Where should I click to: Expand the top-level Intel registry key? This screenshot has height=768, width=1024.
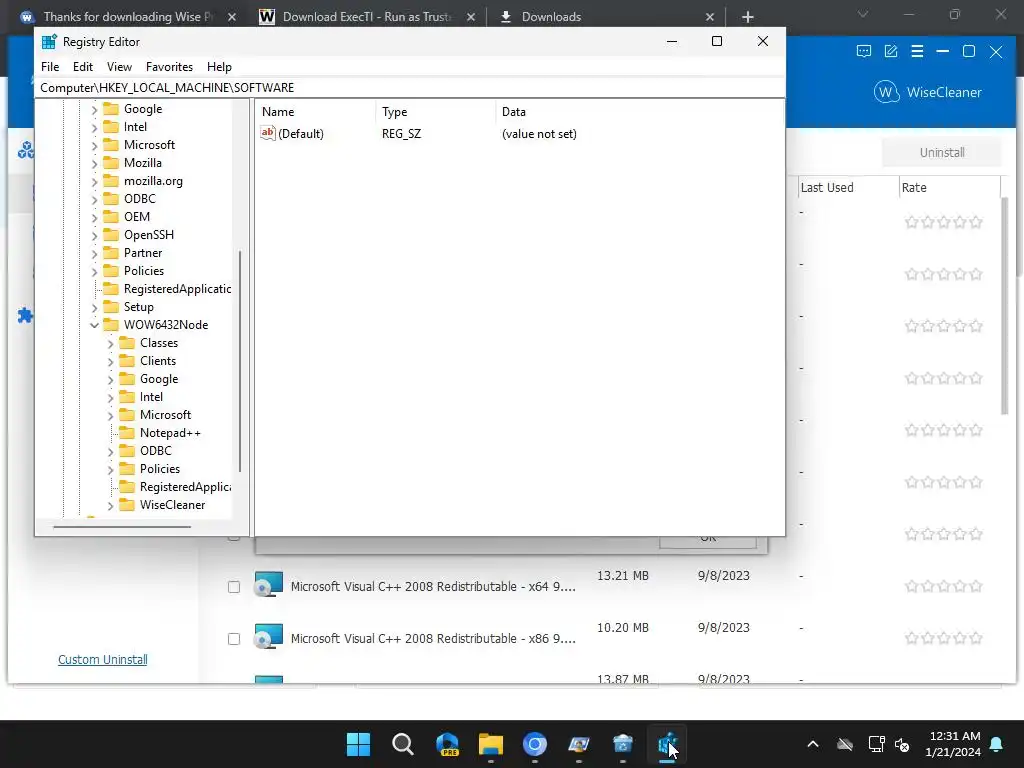pyautogui.click(x=95, y=127)
